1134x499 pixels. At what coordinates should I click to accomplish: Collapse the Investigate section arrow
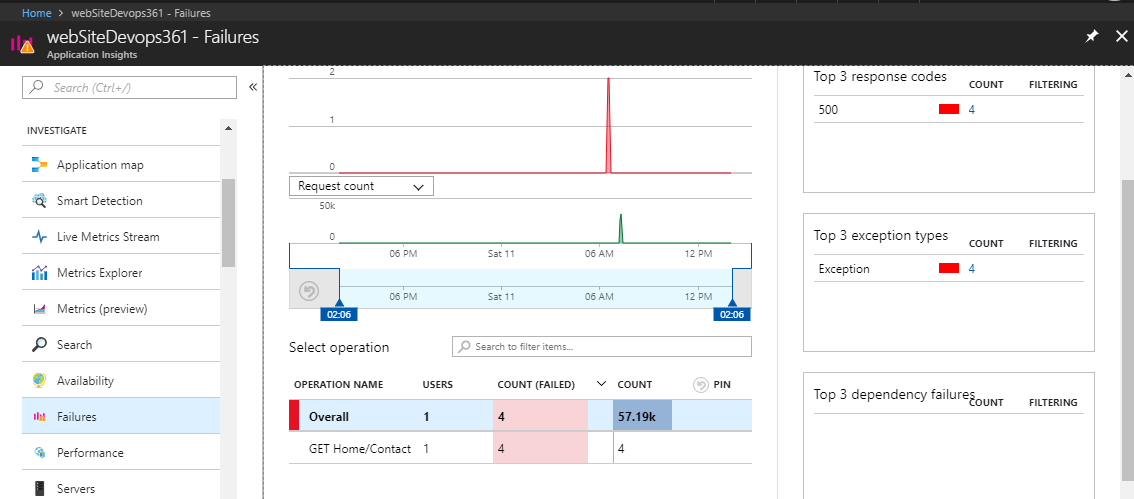pyautogui.click(x=228, y=129)
